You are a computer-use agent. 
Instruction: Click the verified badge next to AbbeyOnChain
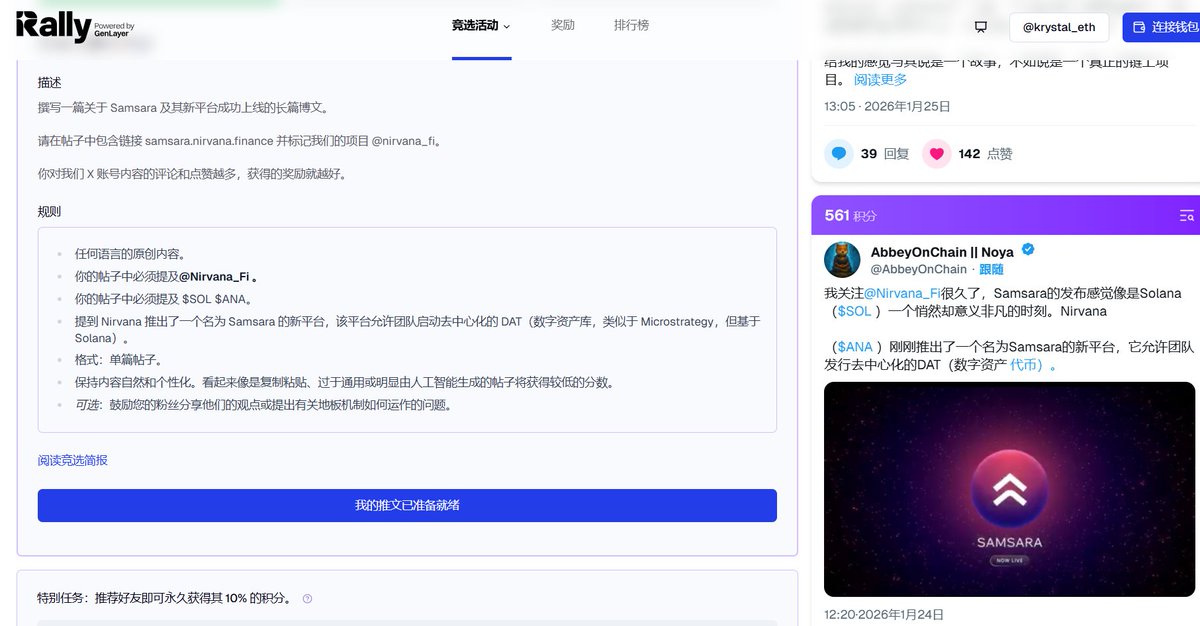pos(1027,251)
